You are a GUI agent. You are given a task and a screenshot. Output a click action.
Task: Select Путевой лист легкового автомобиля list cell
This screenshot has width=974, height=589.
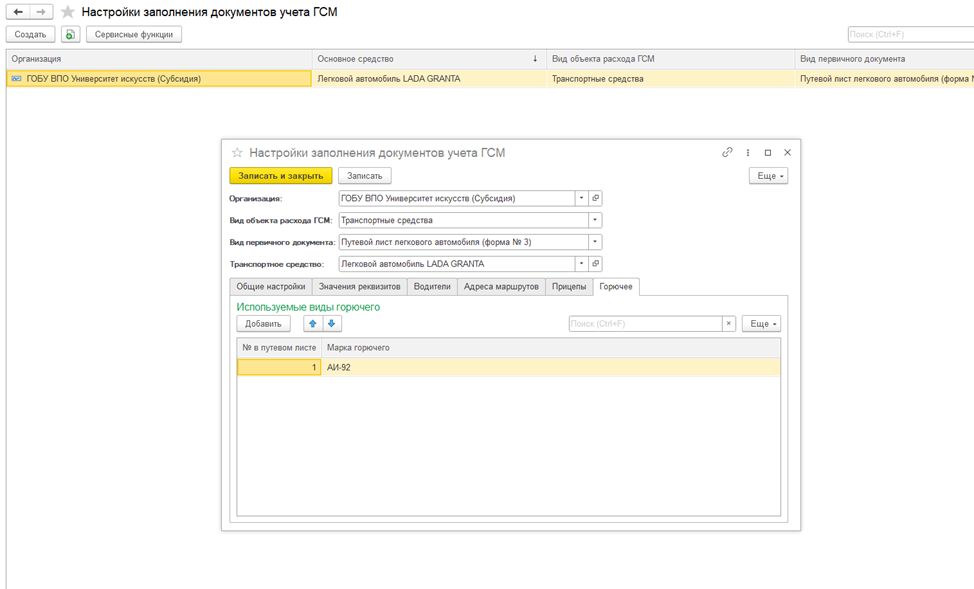[885, 79]
